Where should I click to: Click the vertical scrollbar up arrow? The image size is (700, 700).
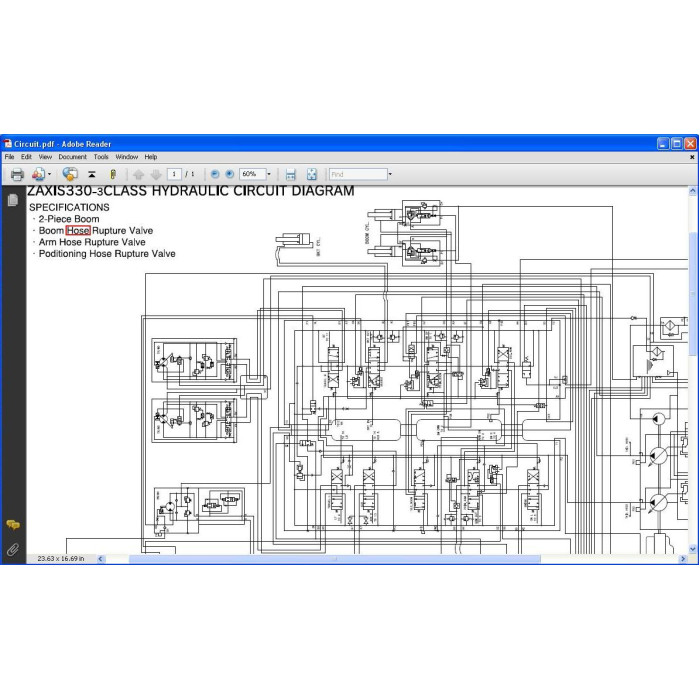tap(693, 191)
